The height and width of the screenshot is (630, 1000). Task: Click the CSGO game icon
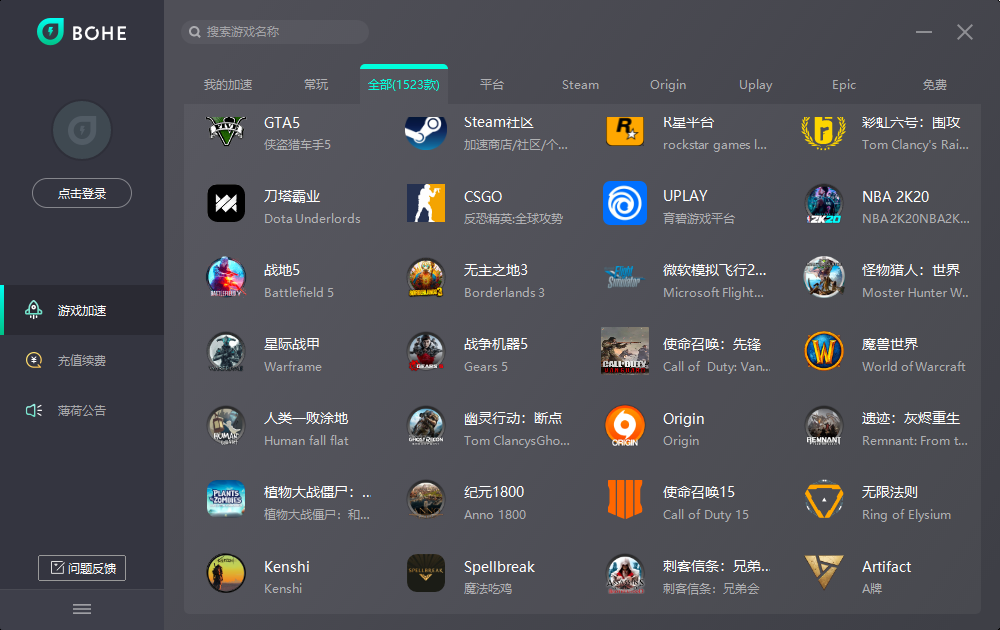425,203
